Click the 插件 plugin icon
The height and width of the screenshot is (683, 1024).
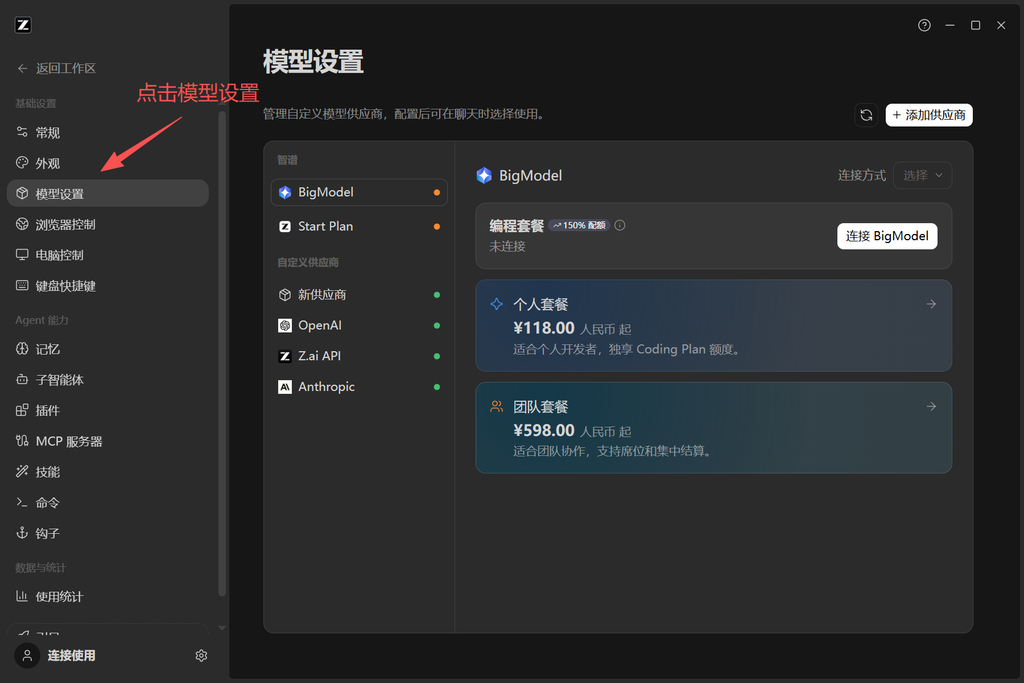click(22, 410)
